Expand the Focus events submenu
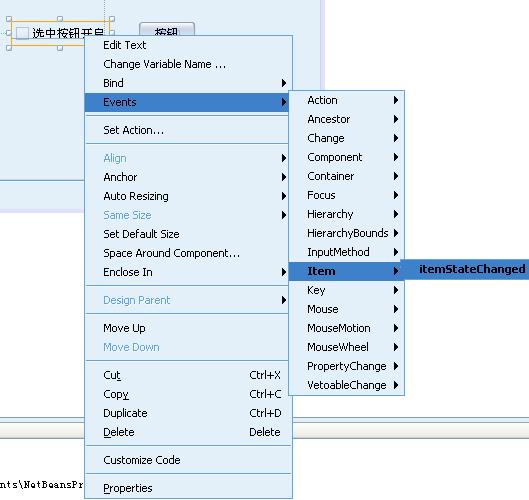 click(346, 195)
